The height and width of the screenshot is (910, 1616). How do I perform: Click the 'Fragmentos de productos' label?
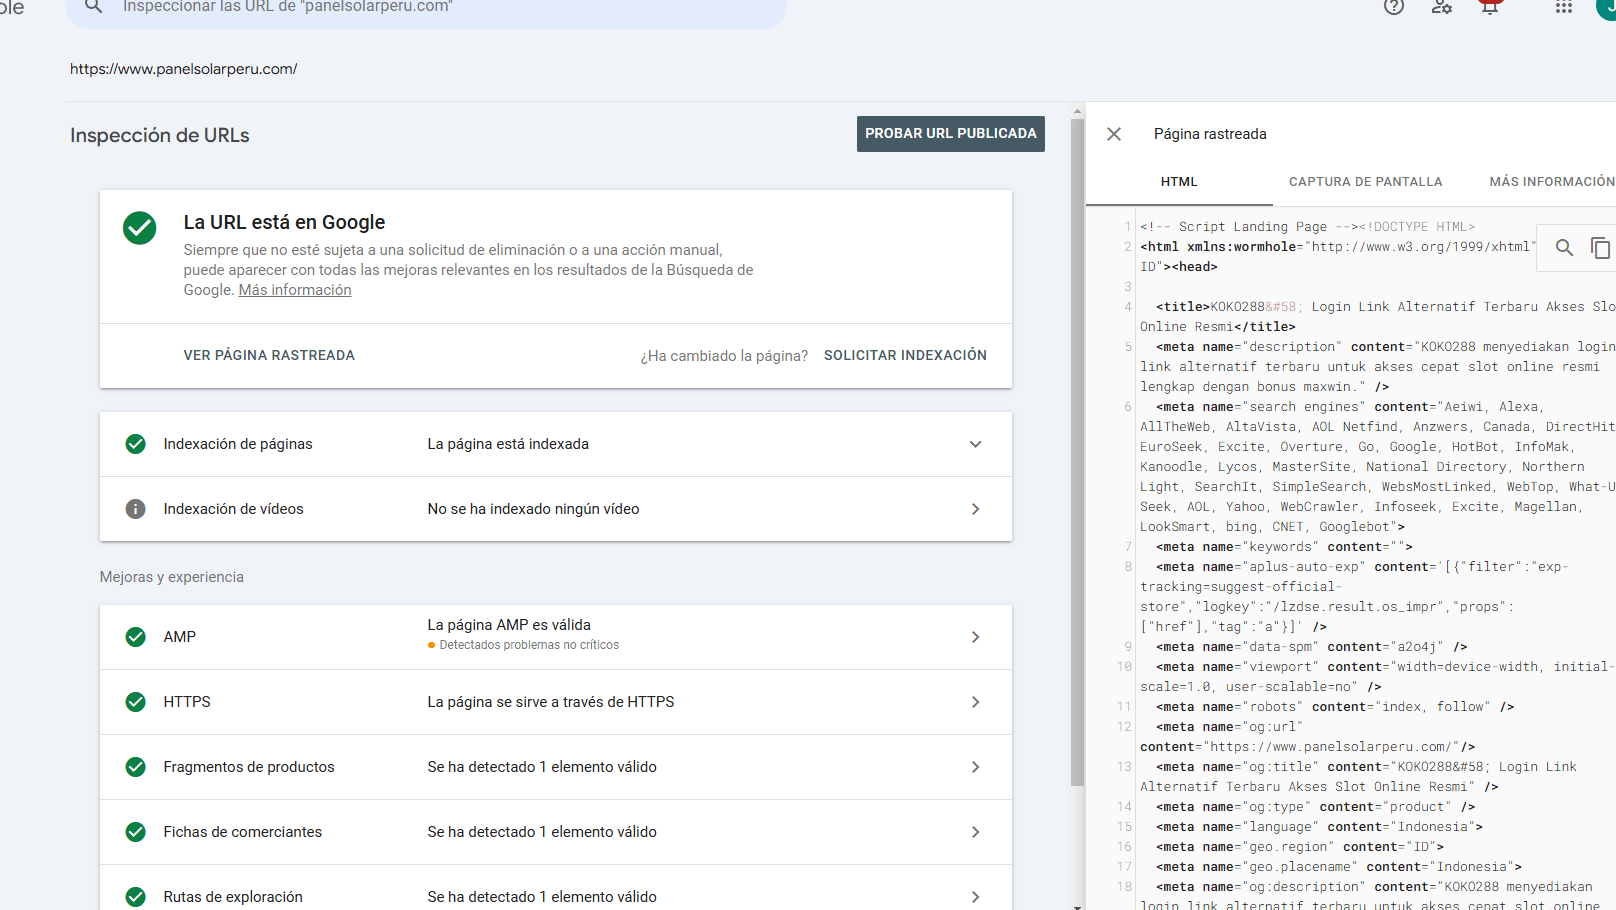(249, 767)
